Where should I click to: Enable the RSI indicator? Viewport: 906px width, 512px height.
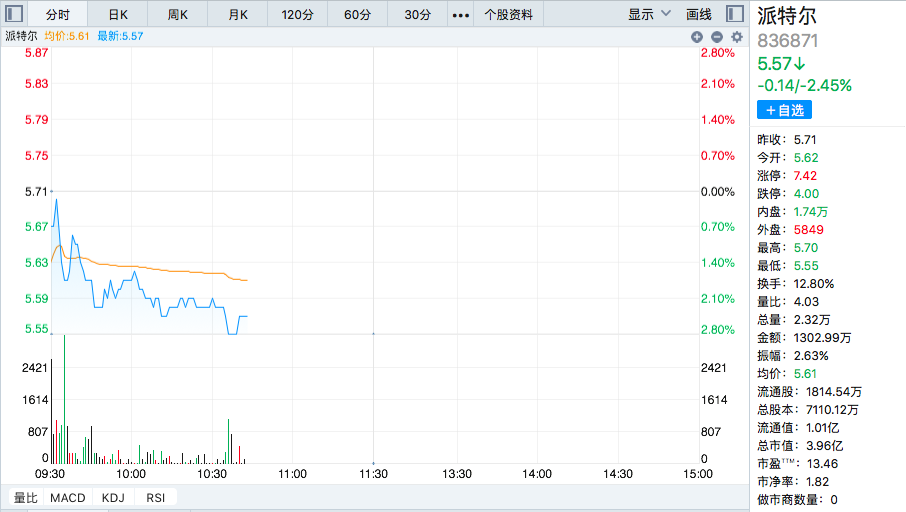(156, 497)
